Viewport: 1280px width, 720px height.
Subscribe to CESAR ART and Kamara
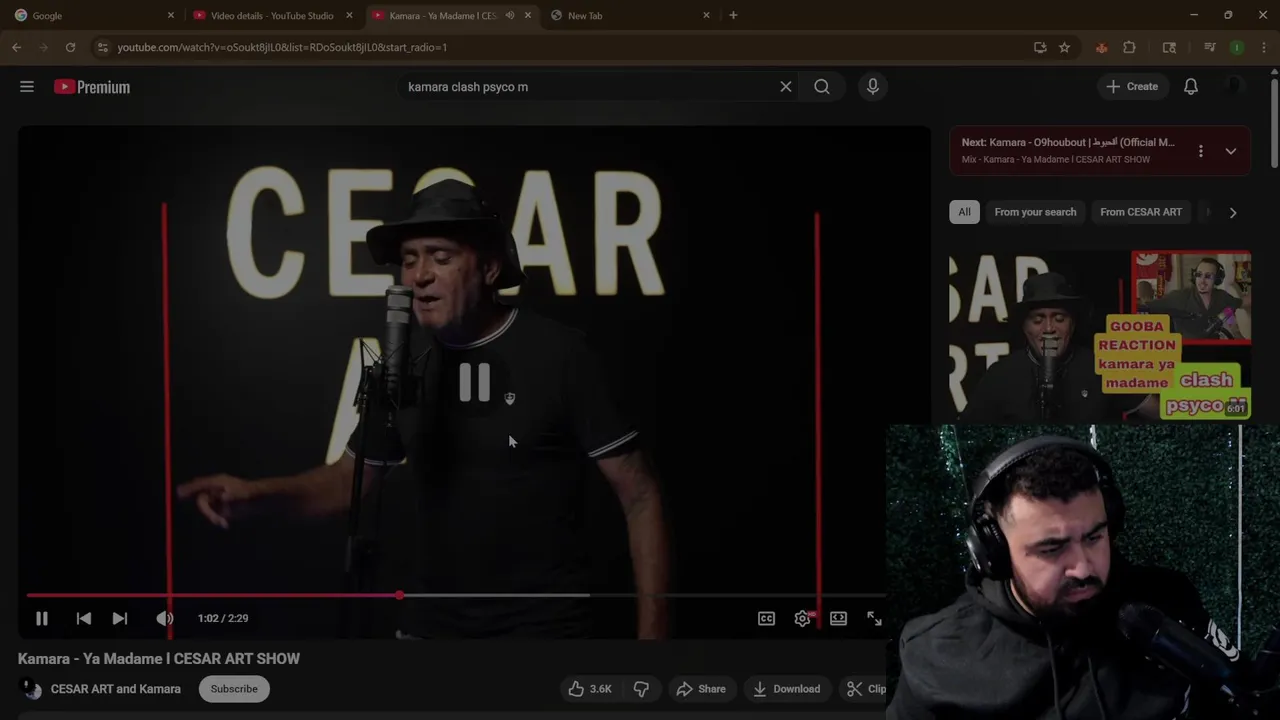(234, 689)
